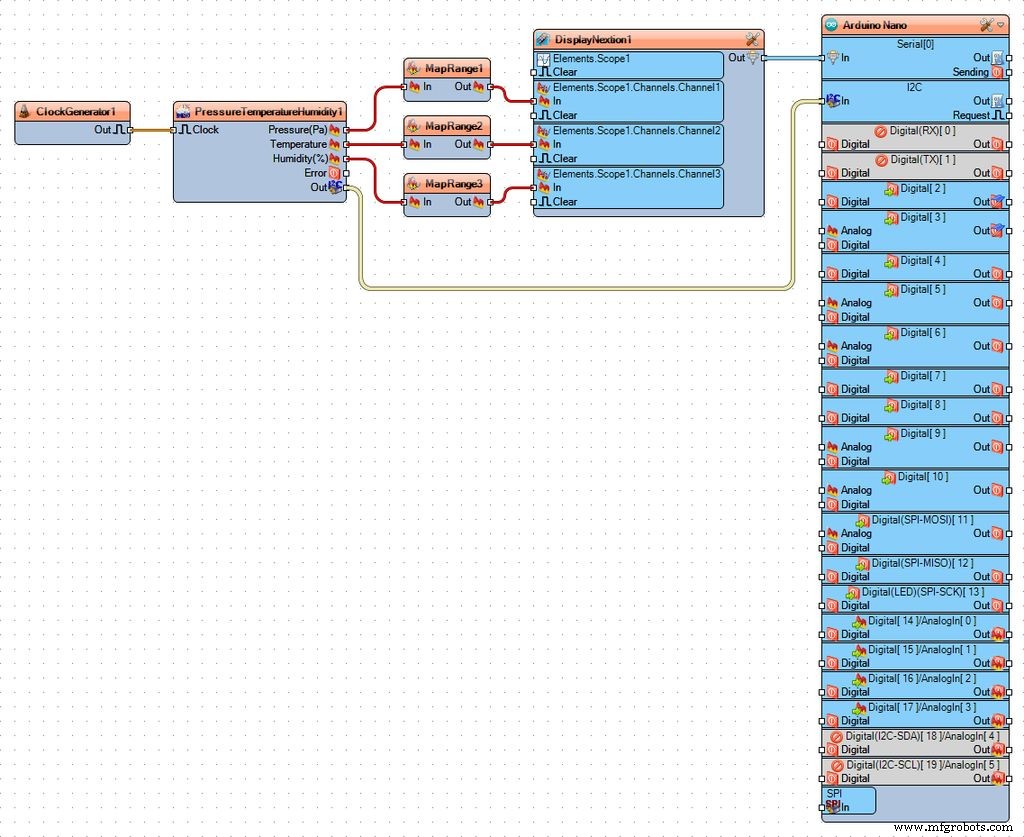Open the DisplayNextion1 tools wrench icon
Screen dimensions: 1024x837
coord(753,39)
